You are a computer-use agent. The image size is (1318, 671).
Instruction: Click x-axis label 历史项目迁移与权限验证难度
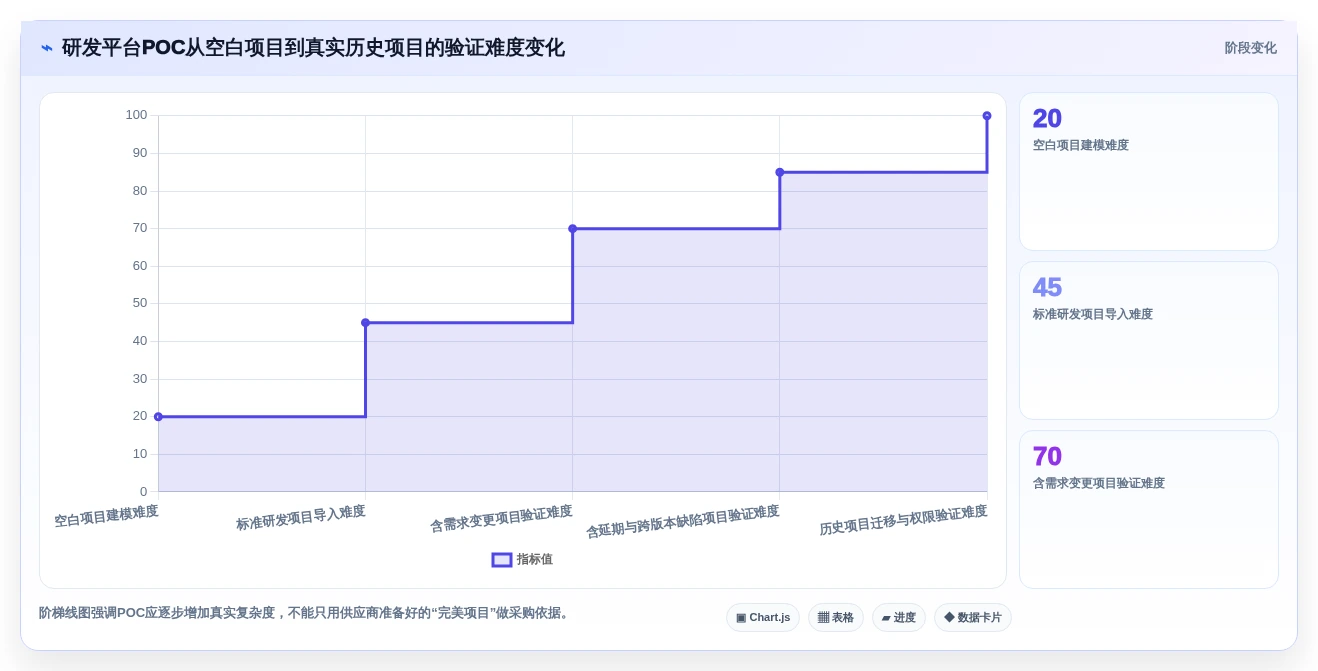pos(903,520)
